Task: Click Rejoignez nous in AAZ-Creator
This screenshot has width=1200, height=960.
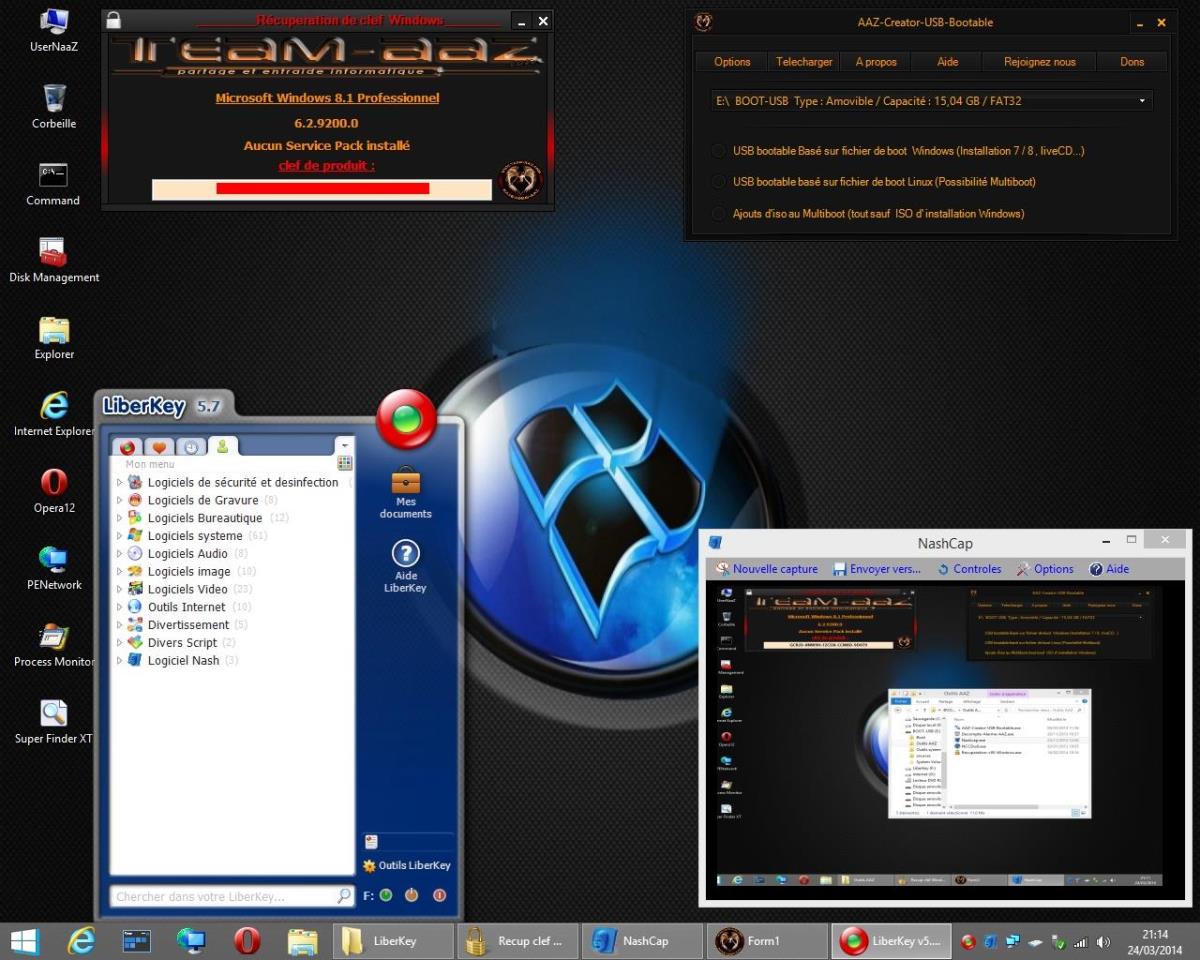Action: (x=1040, y=62)
